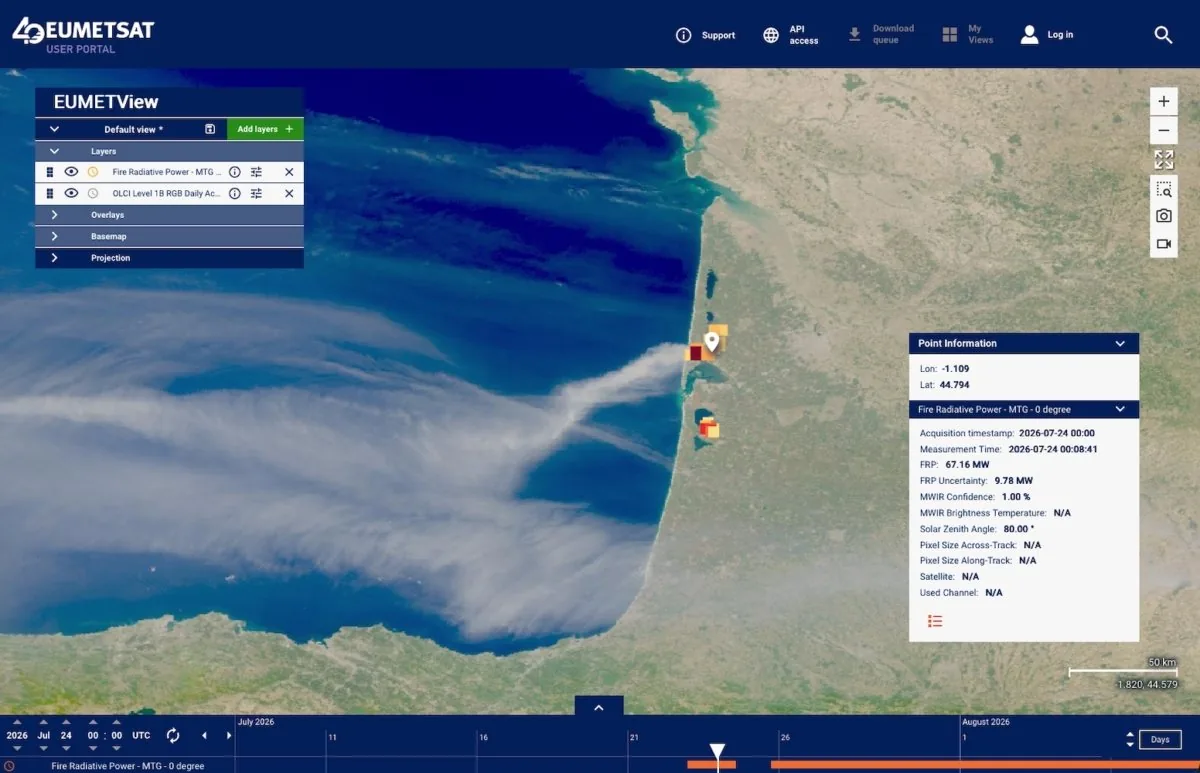Expand the timeline with up chevron
1200x773 pixels.
pyautogui.click(x=599, y=707)
